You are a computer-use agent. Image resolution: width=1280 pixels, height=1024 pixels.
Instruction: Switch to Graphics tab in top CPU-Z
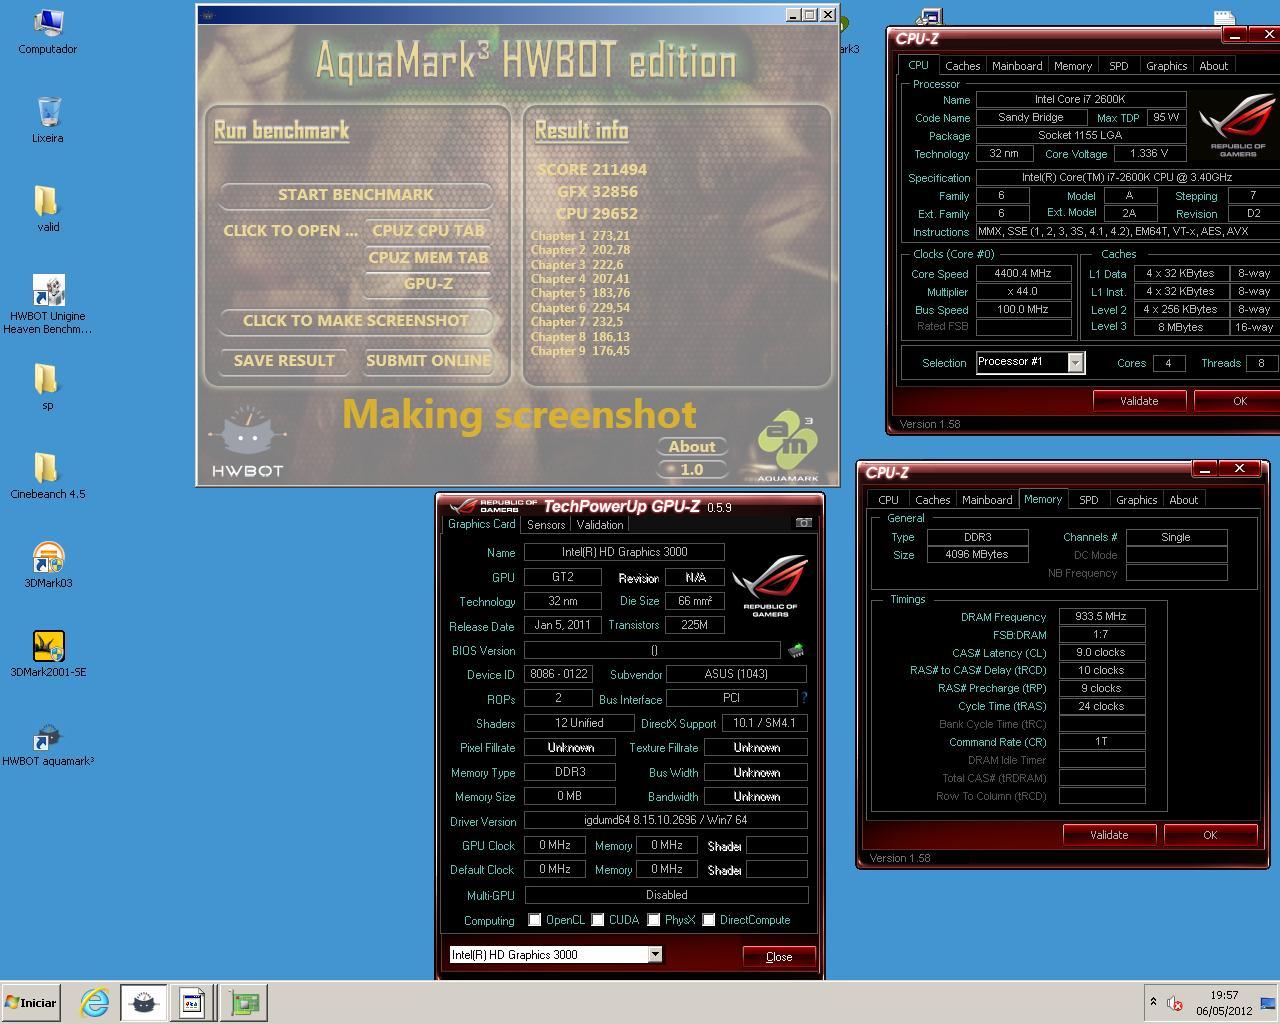[1166, 66]
